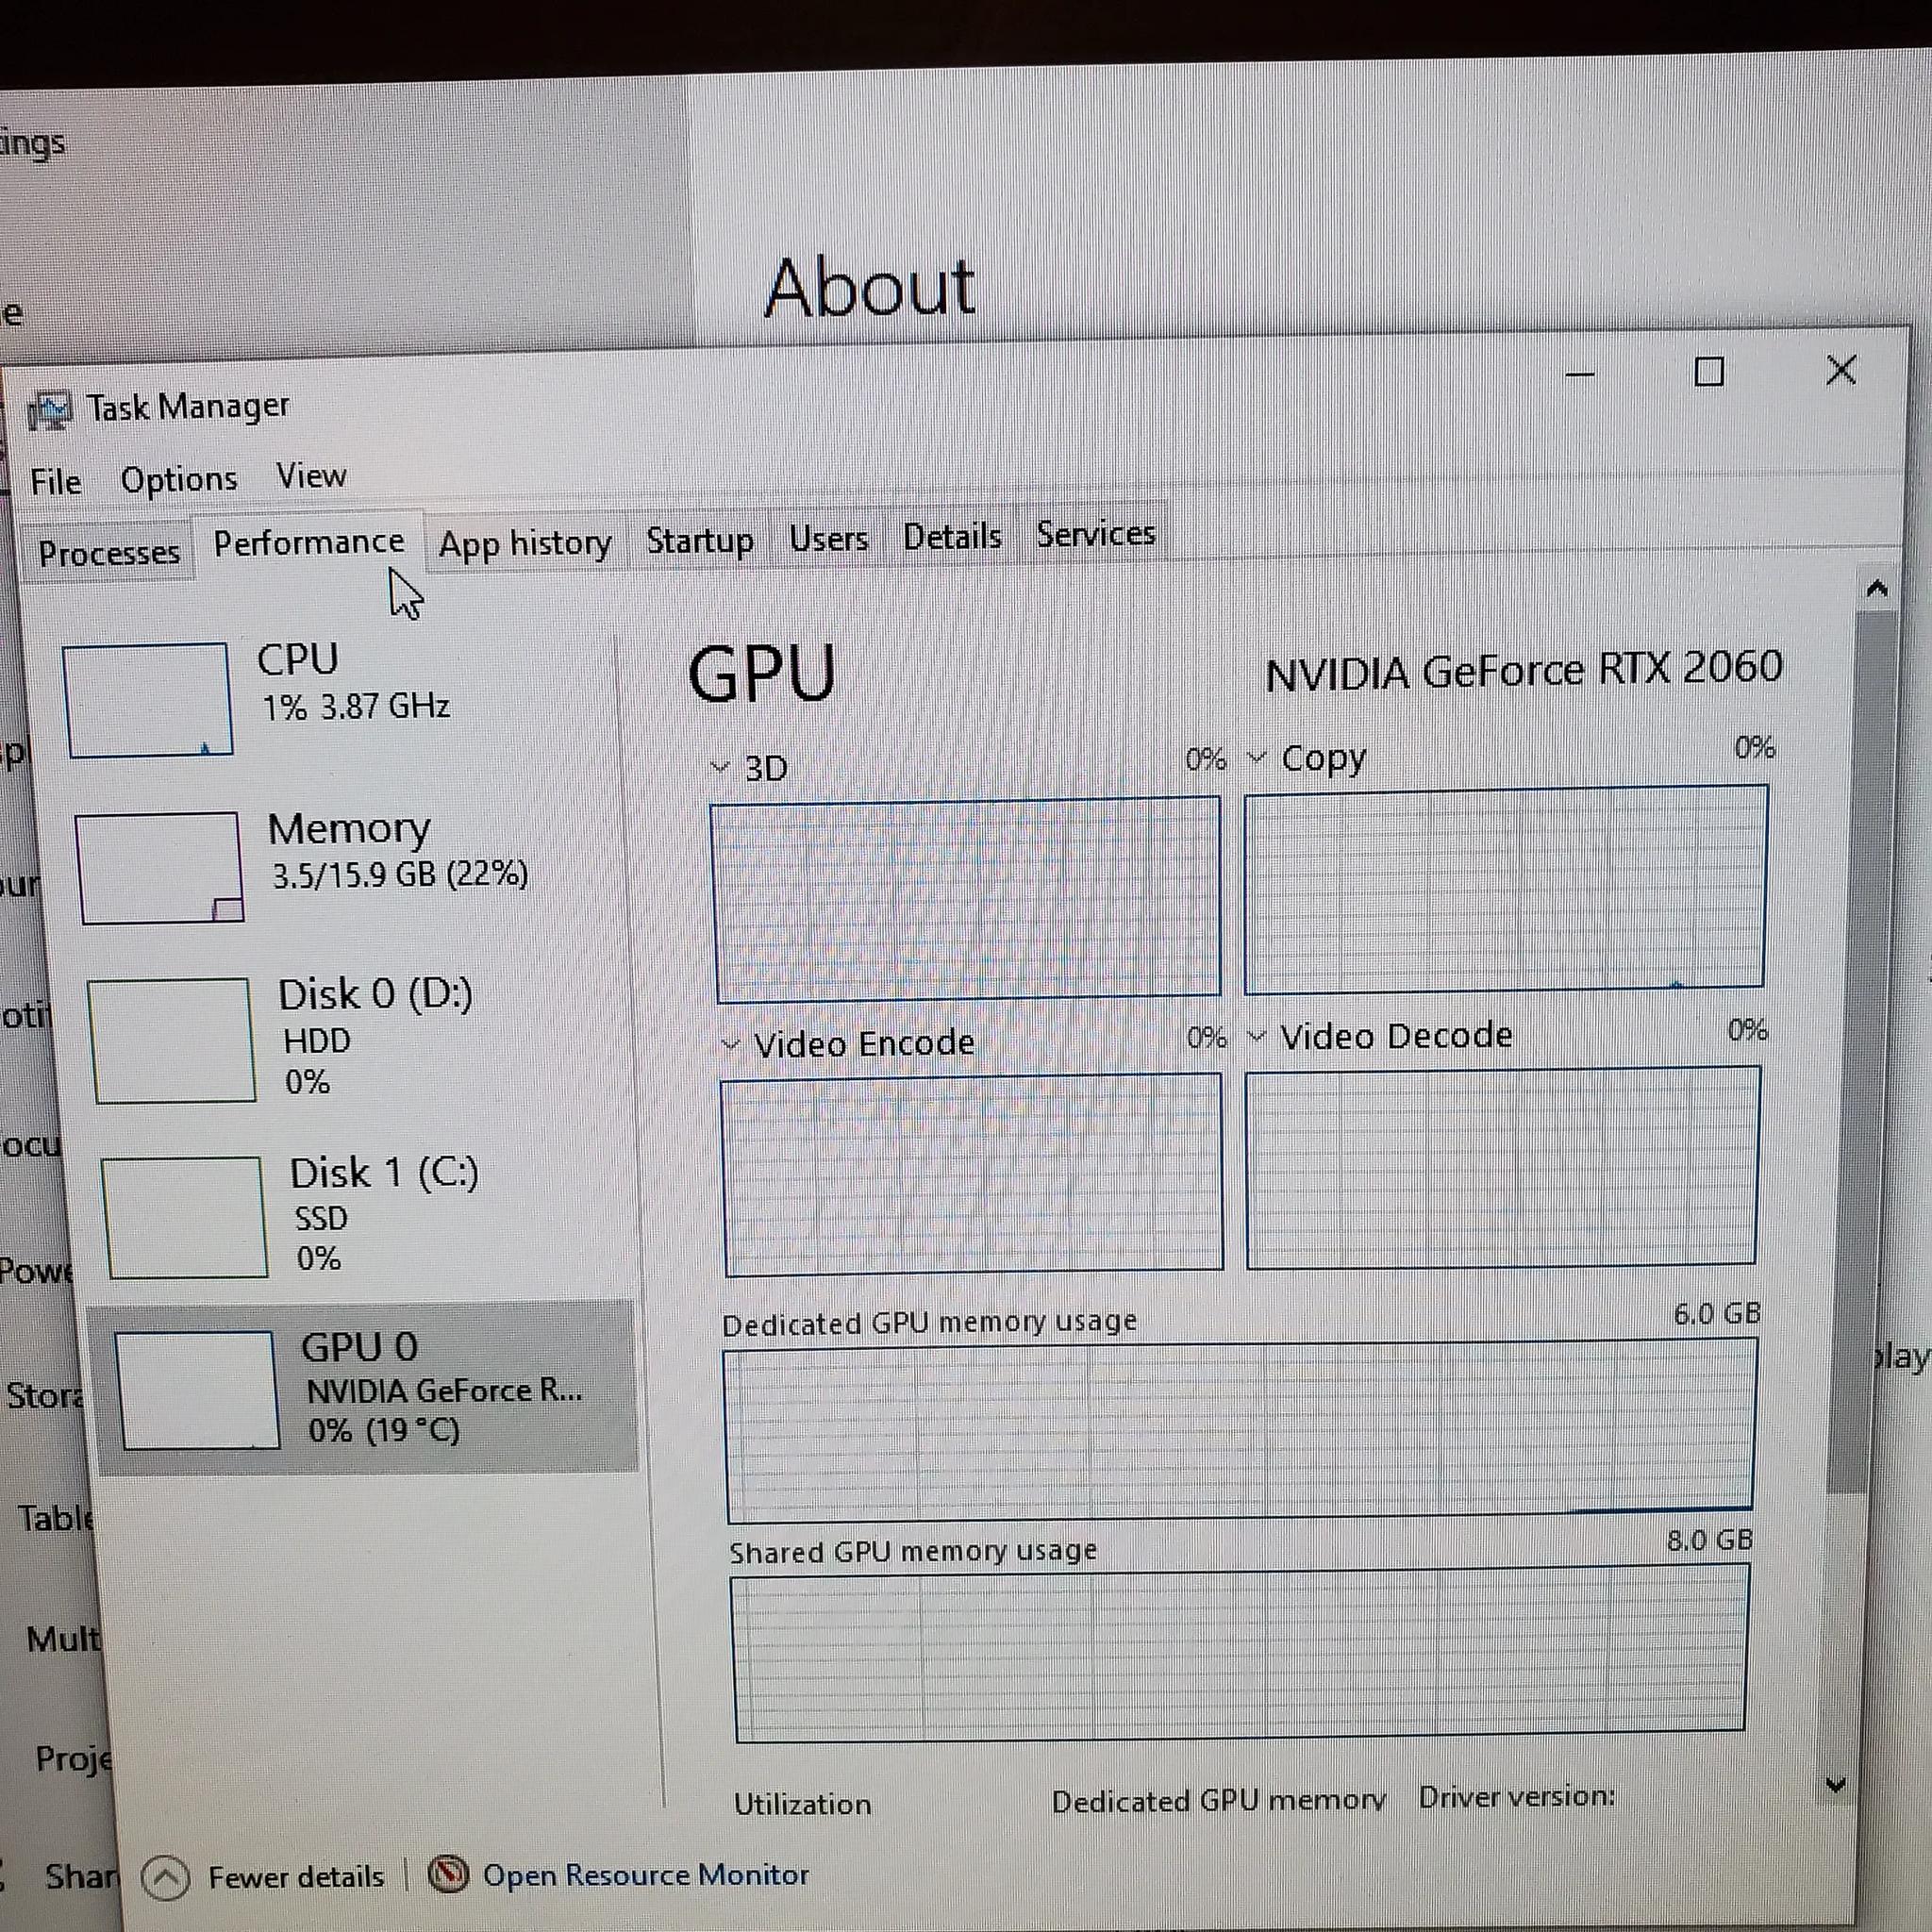This screenshot has height=1932, width=1932.
Task: Click the 3D engine graph
Action: click(x=966, y=898)
